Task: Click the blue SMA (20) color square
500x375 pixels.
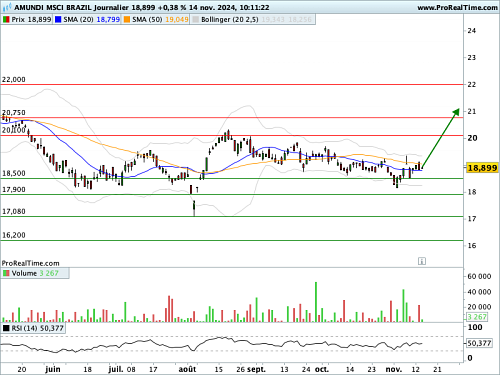Action: pos(58,20)
